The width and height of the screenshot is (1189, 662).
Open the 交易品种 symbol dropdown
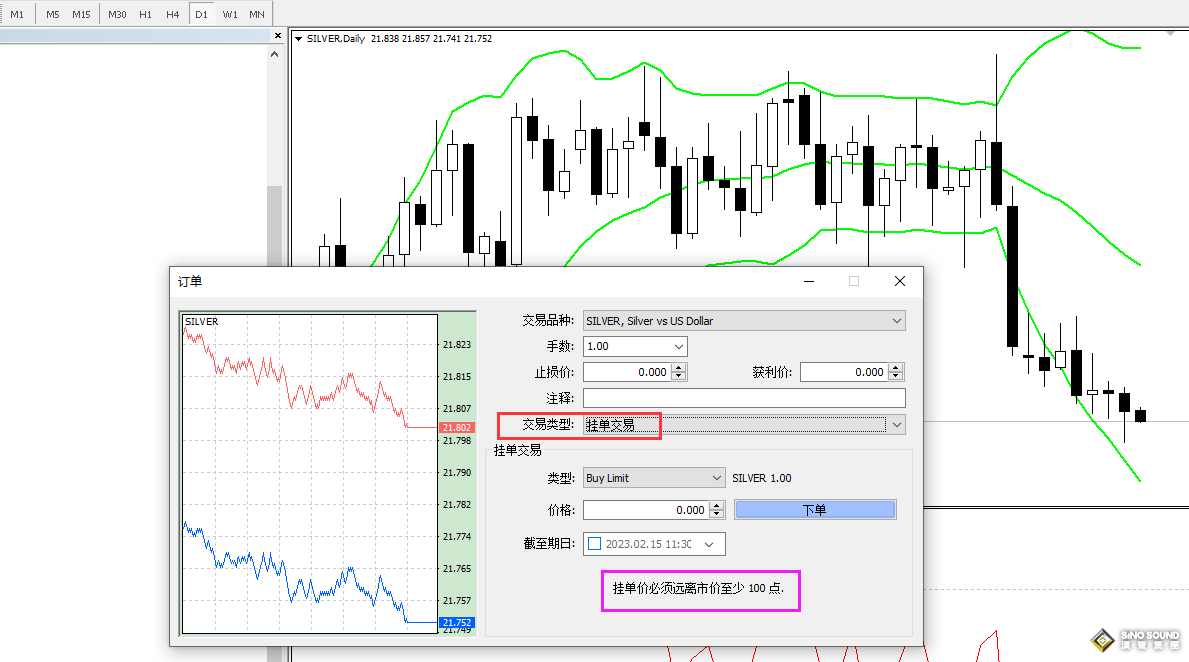[x=896, y=321]
